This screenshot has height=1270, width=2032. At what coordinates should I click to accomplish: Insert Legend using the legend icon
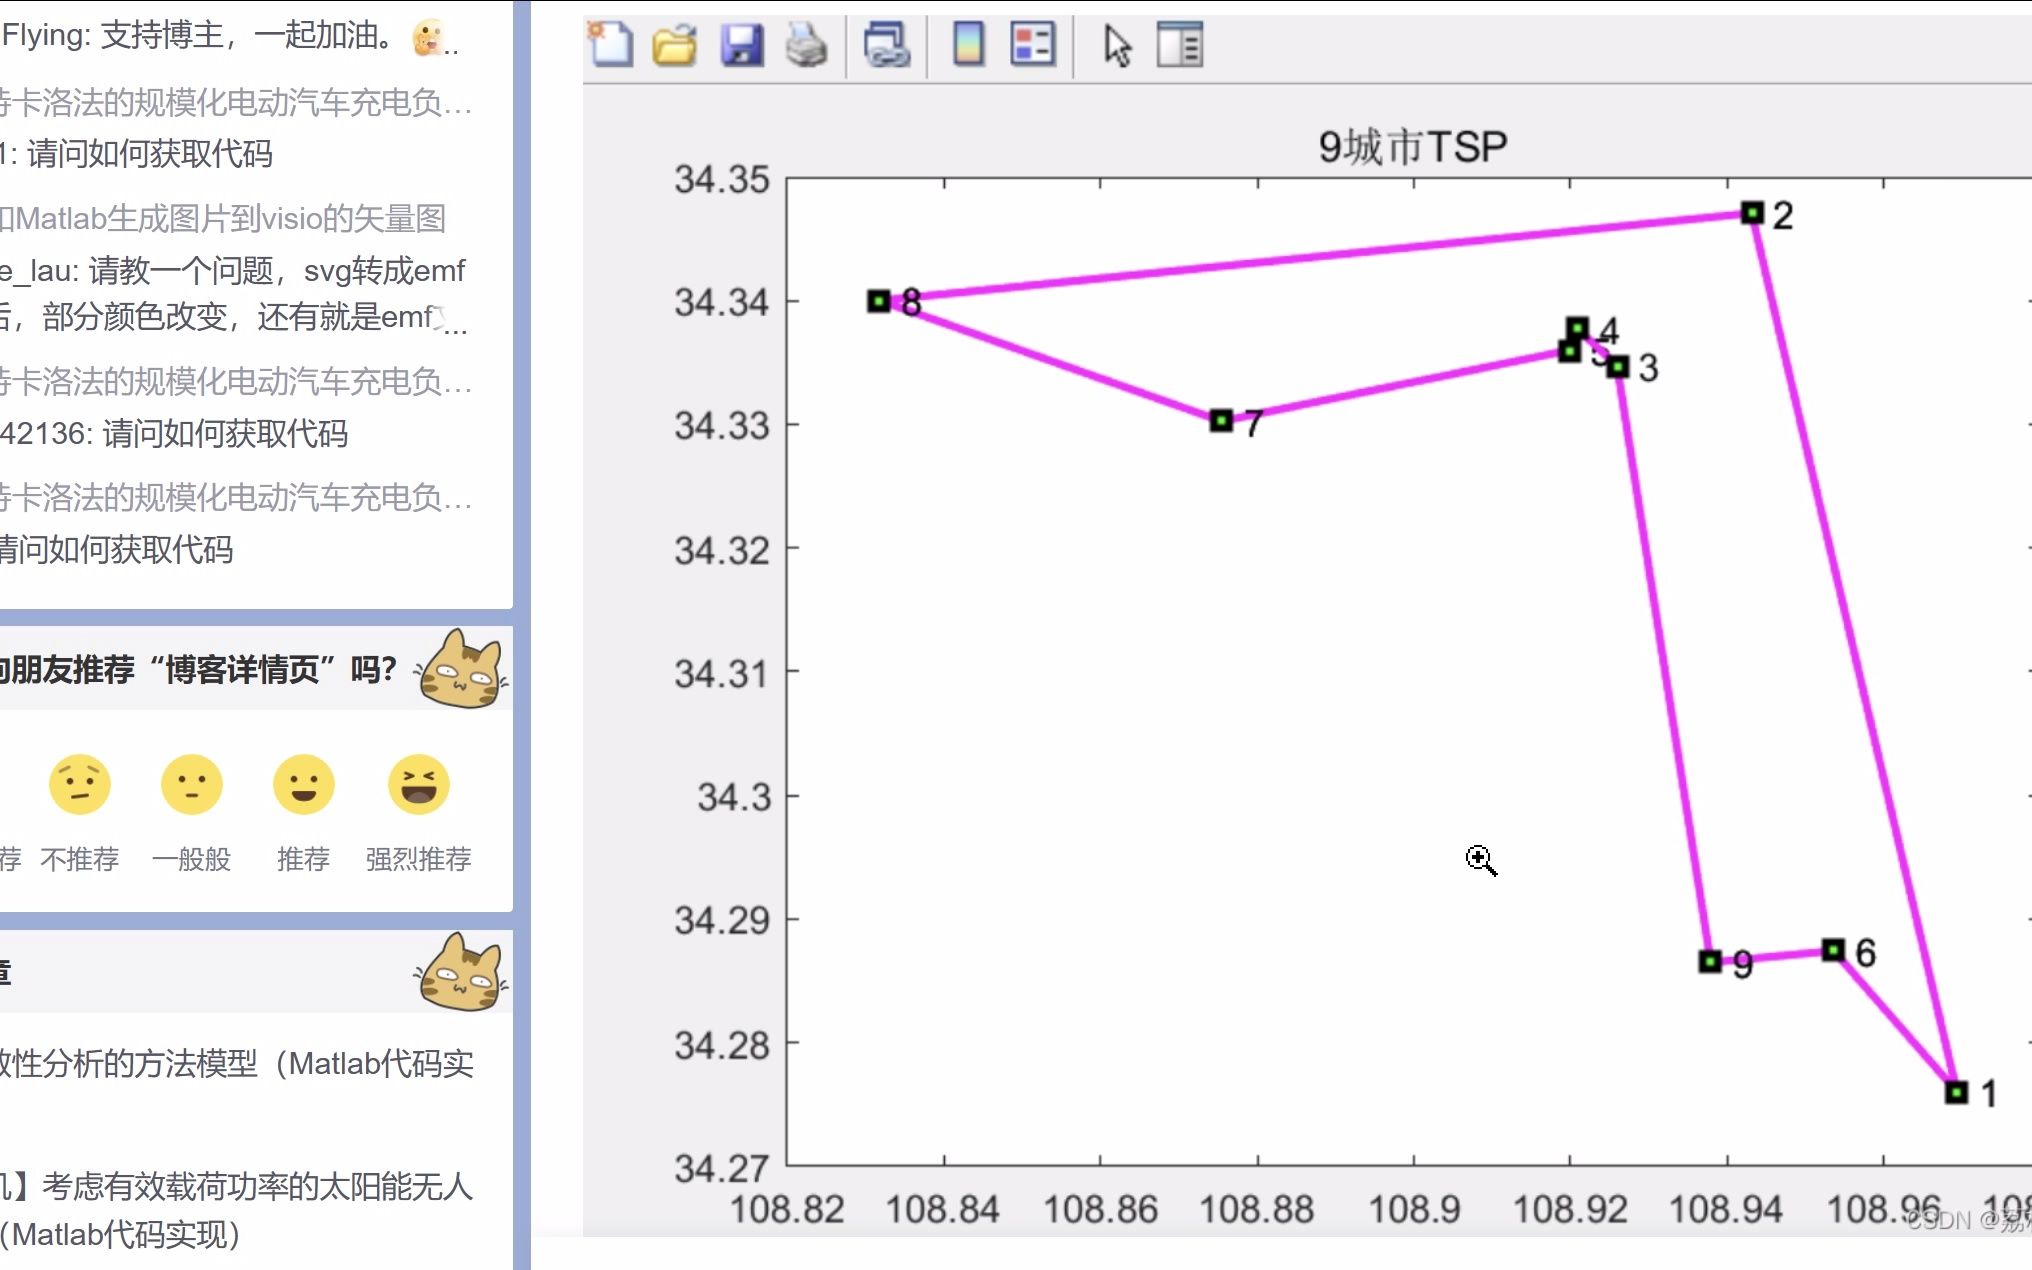(x=1032, y=45)
